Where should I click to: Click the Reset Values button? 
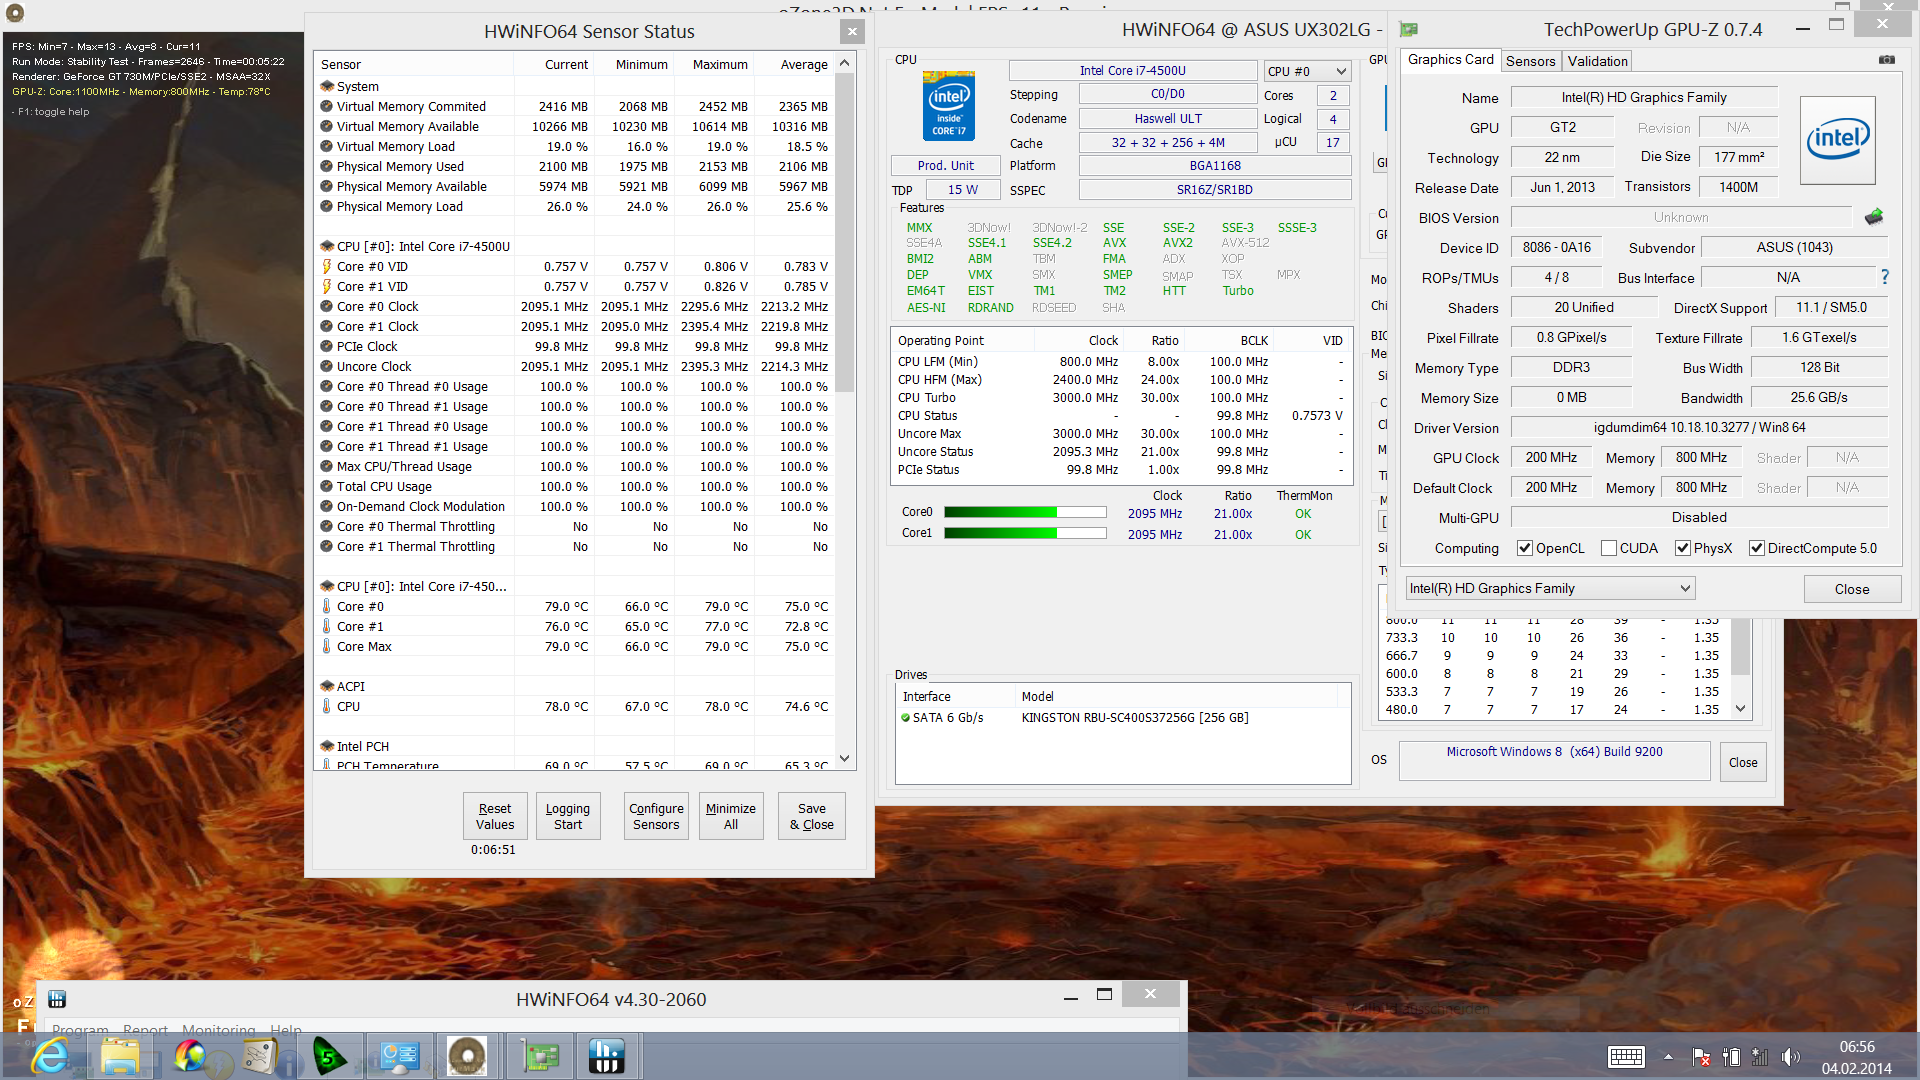pos(495,816)
